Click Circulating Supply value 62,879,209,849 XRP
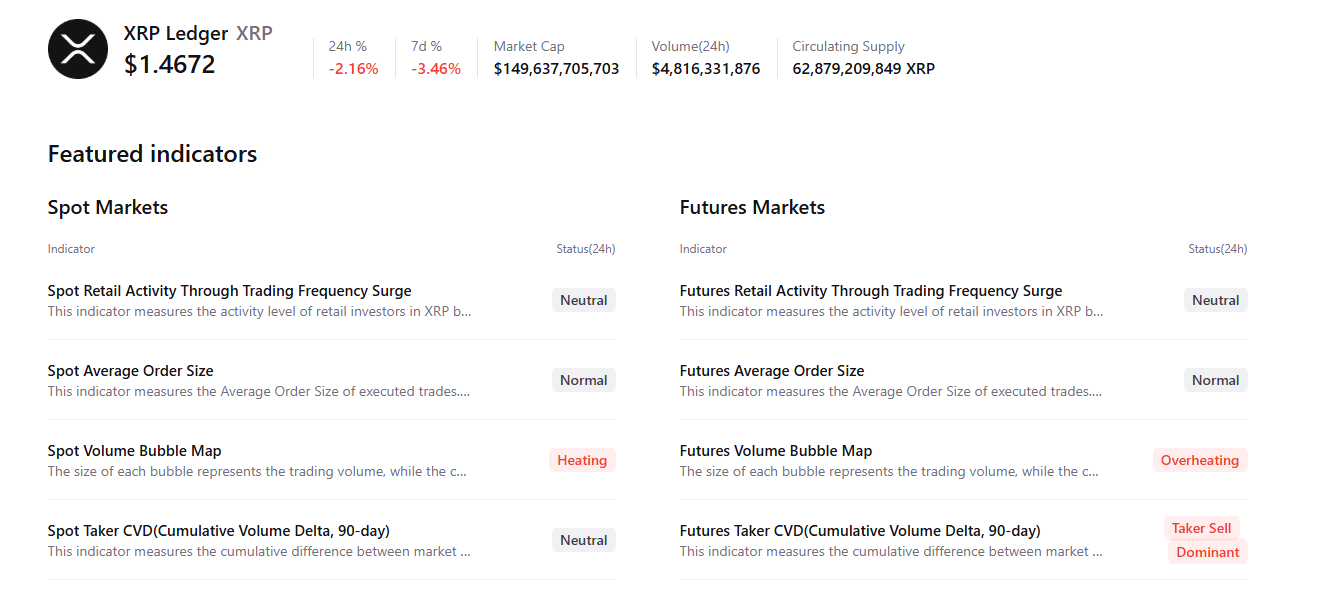1331x590 pixels. (x=864, y=69)
